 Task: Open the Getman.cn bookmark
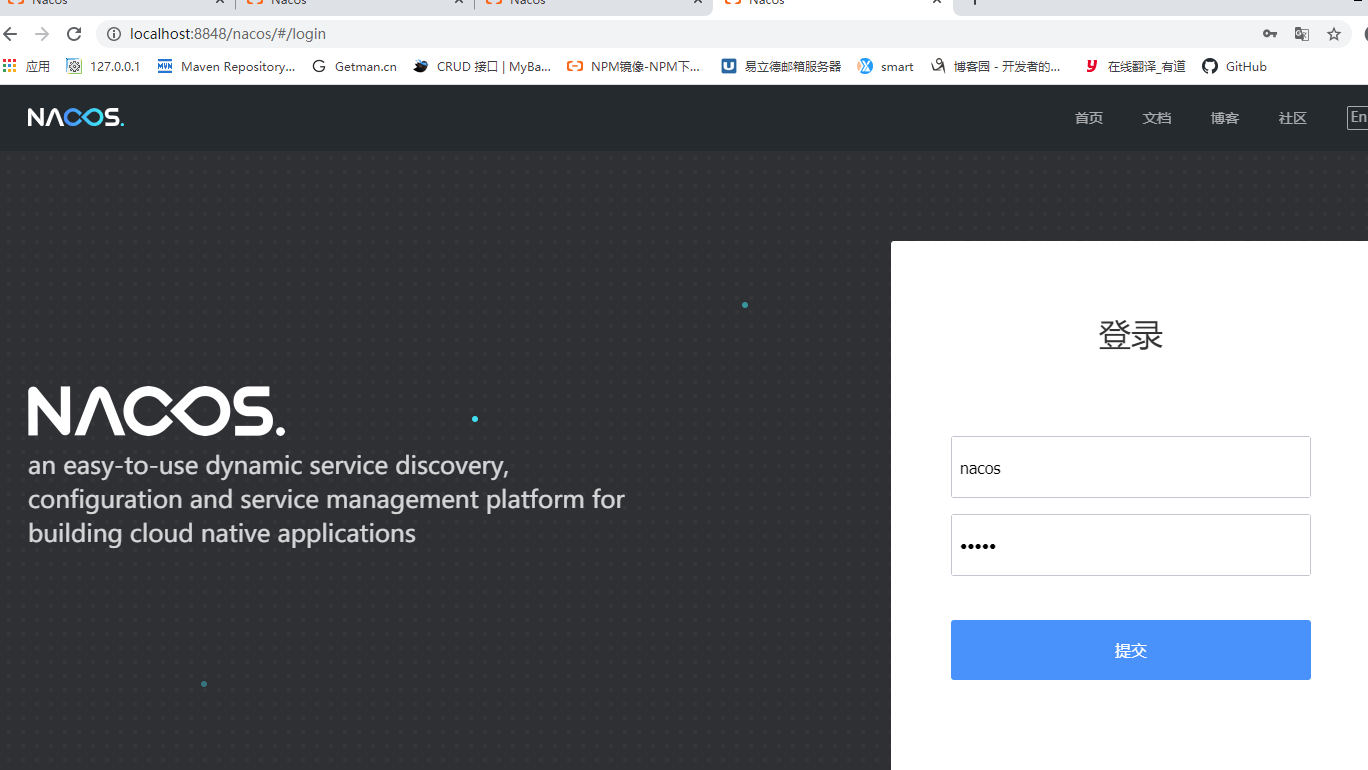pos(354,67)
